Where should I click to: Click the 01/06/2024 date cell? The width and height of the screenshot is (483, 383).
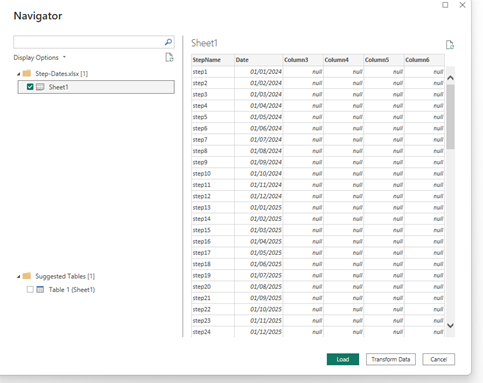258,128
